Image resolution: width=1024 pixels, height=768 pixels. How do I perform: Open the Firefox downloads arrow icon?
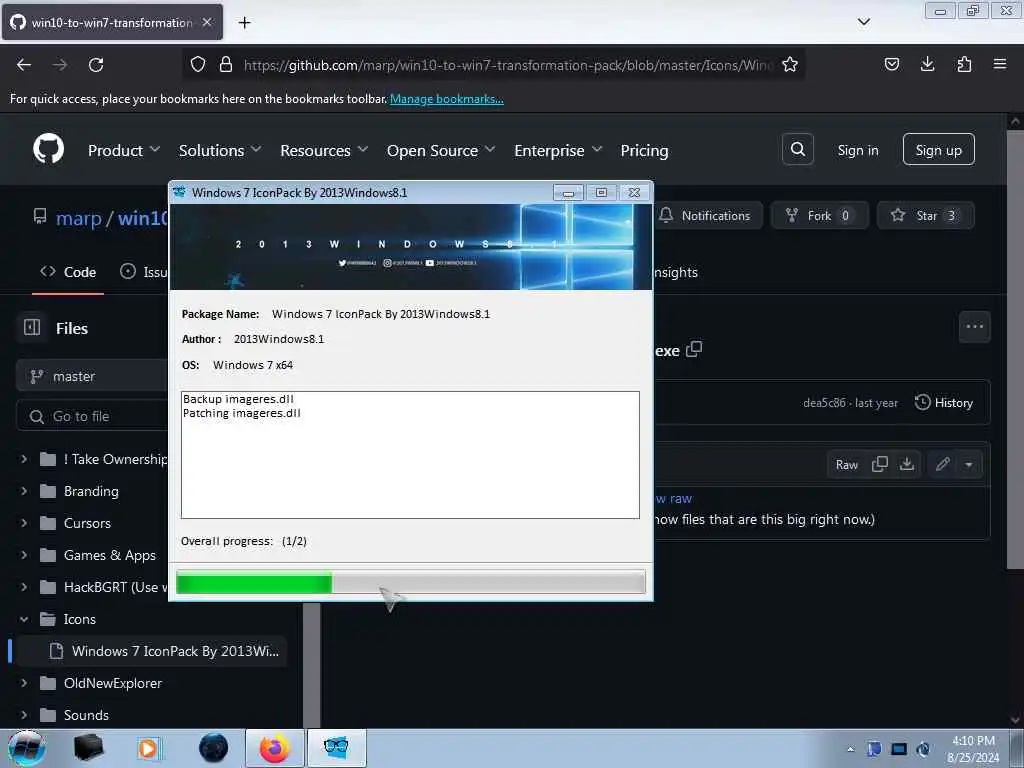tap(927, 64)
